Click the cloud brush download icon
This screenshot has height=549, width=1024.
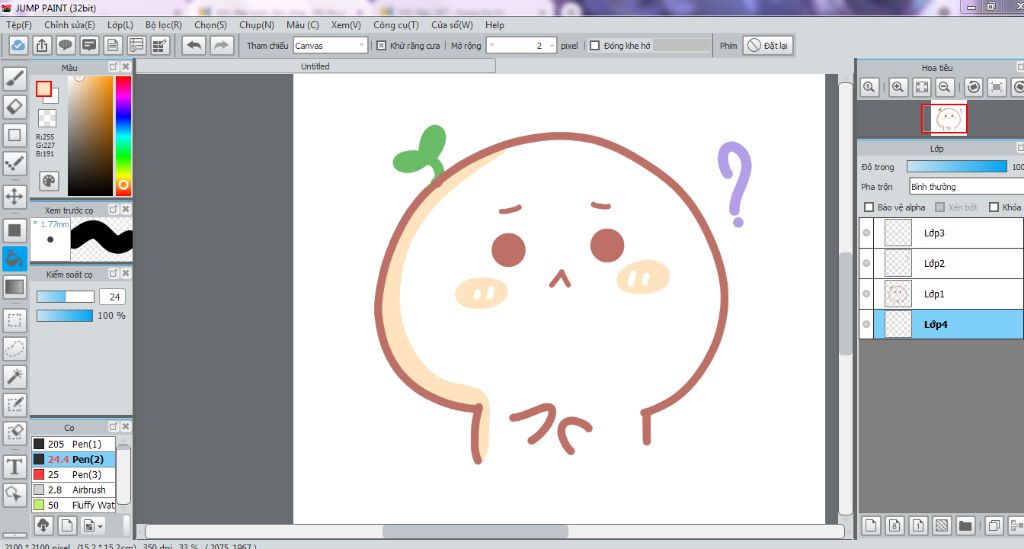click(43, 525)
